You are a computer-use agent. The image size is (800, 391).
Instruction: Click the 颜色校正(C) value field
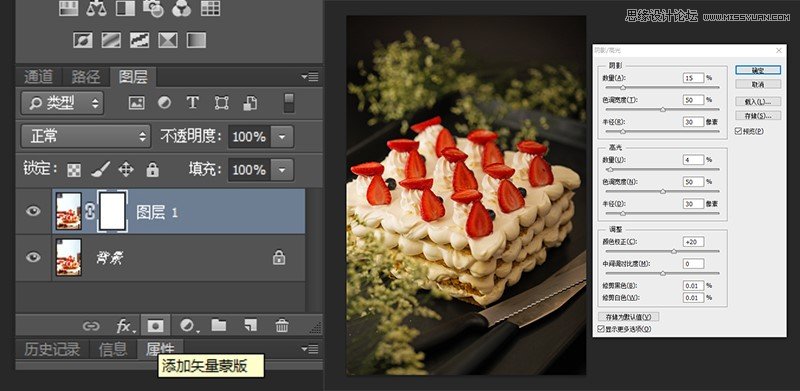pos(693,241)
